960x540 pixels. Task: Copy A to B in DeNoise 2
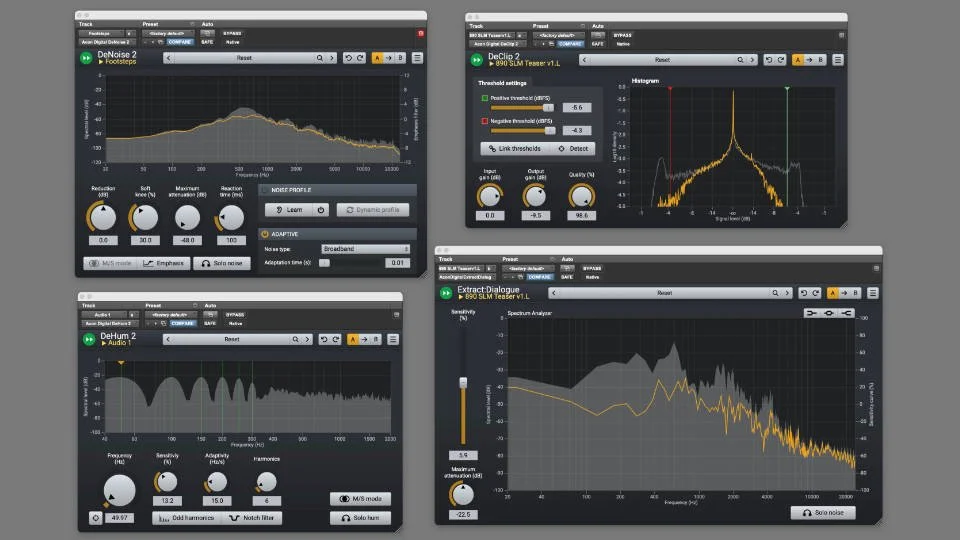389,58
